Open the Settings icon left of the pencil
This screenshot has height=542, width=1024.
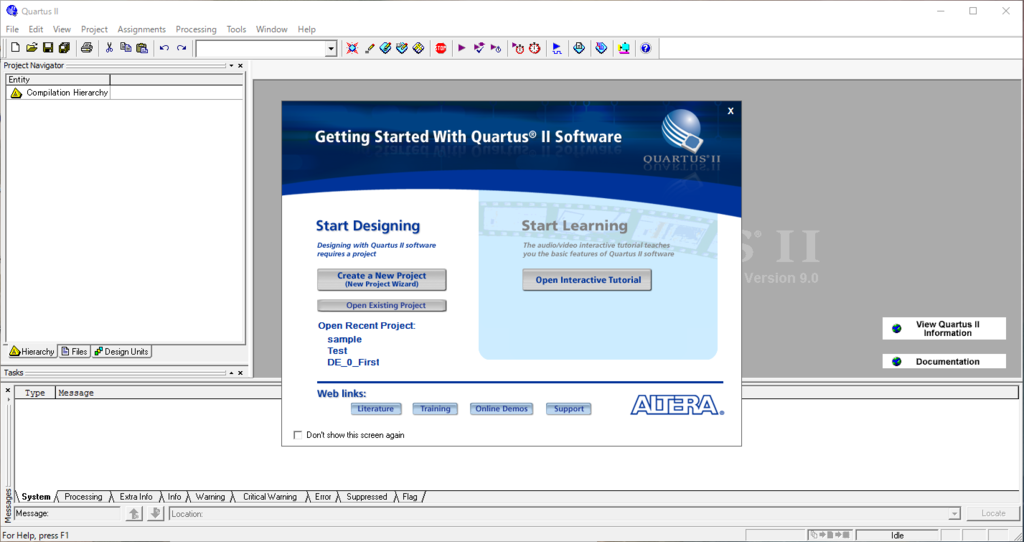(353, 48)
